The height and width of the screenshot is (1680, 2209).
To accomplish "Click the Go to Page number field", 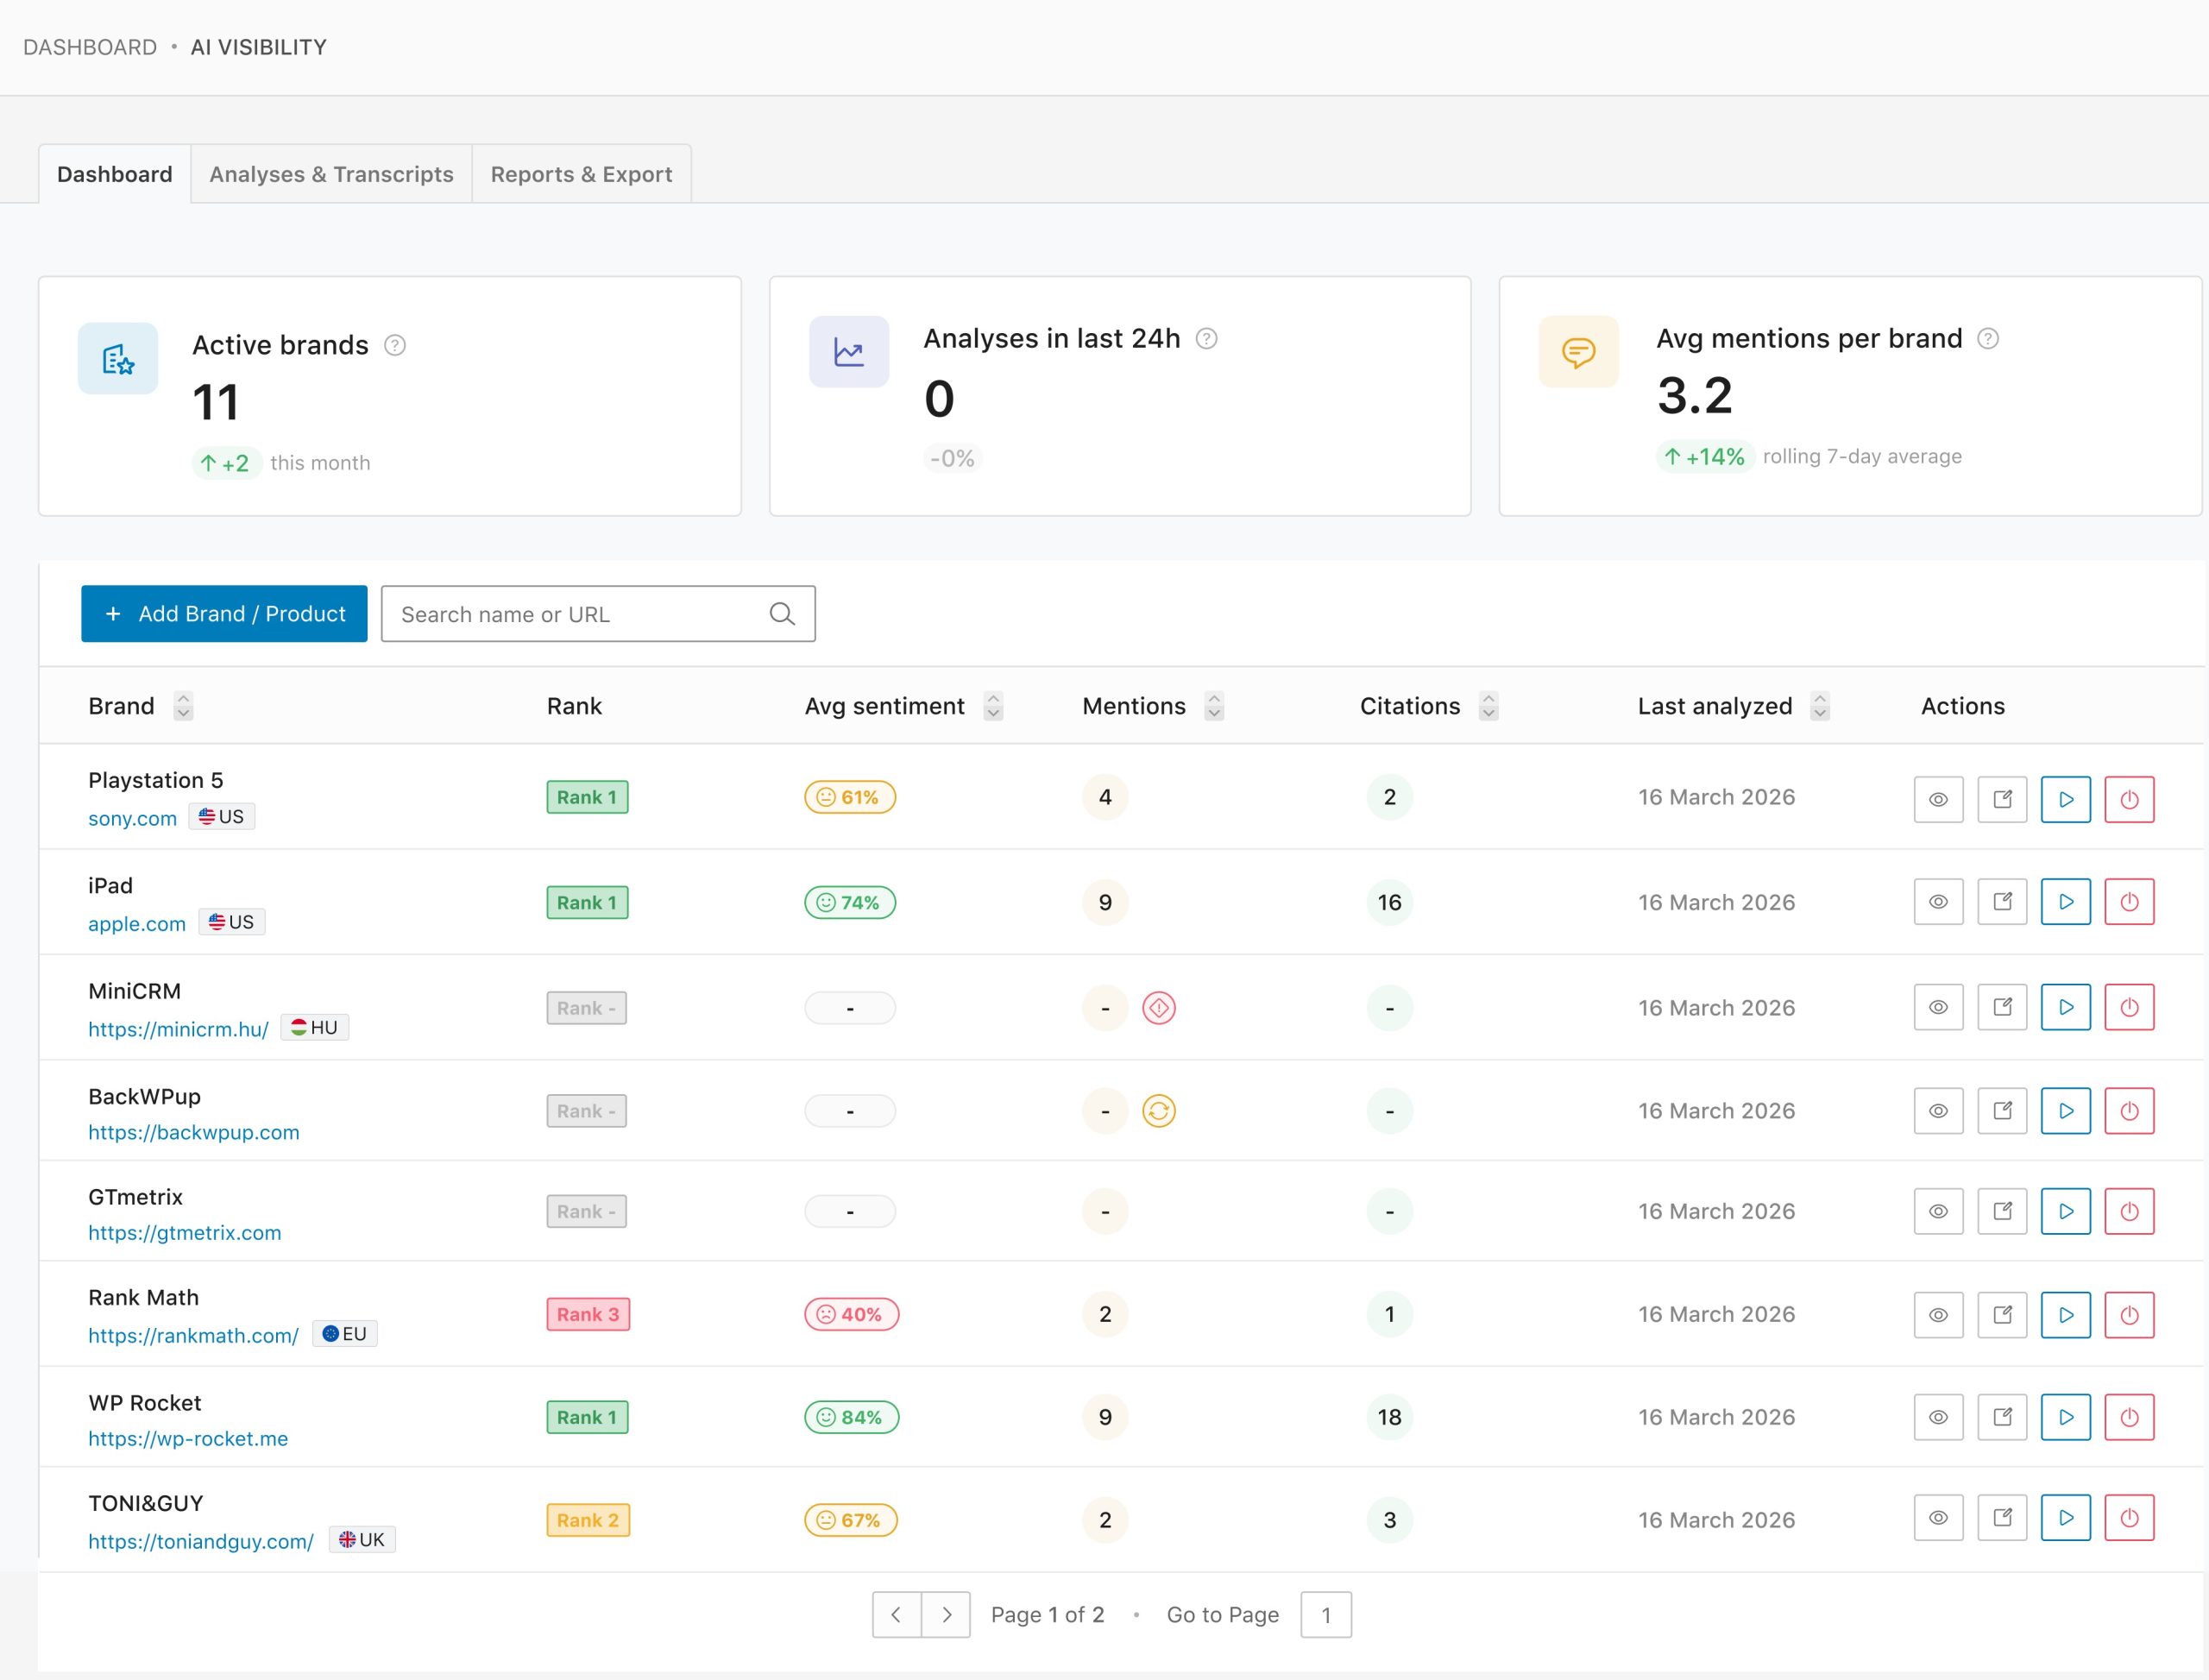I will point(1326,1615).
